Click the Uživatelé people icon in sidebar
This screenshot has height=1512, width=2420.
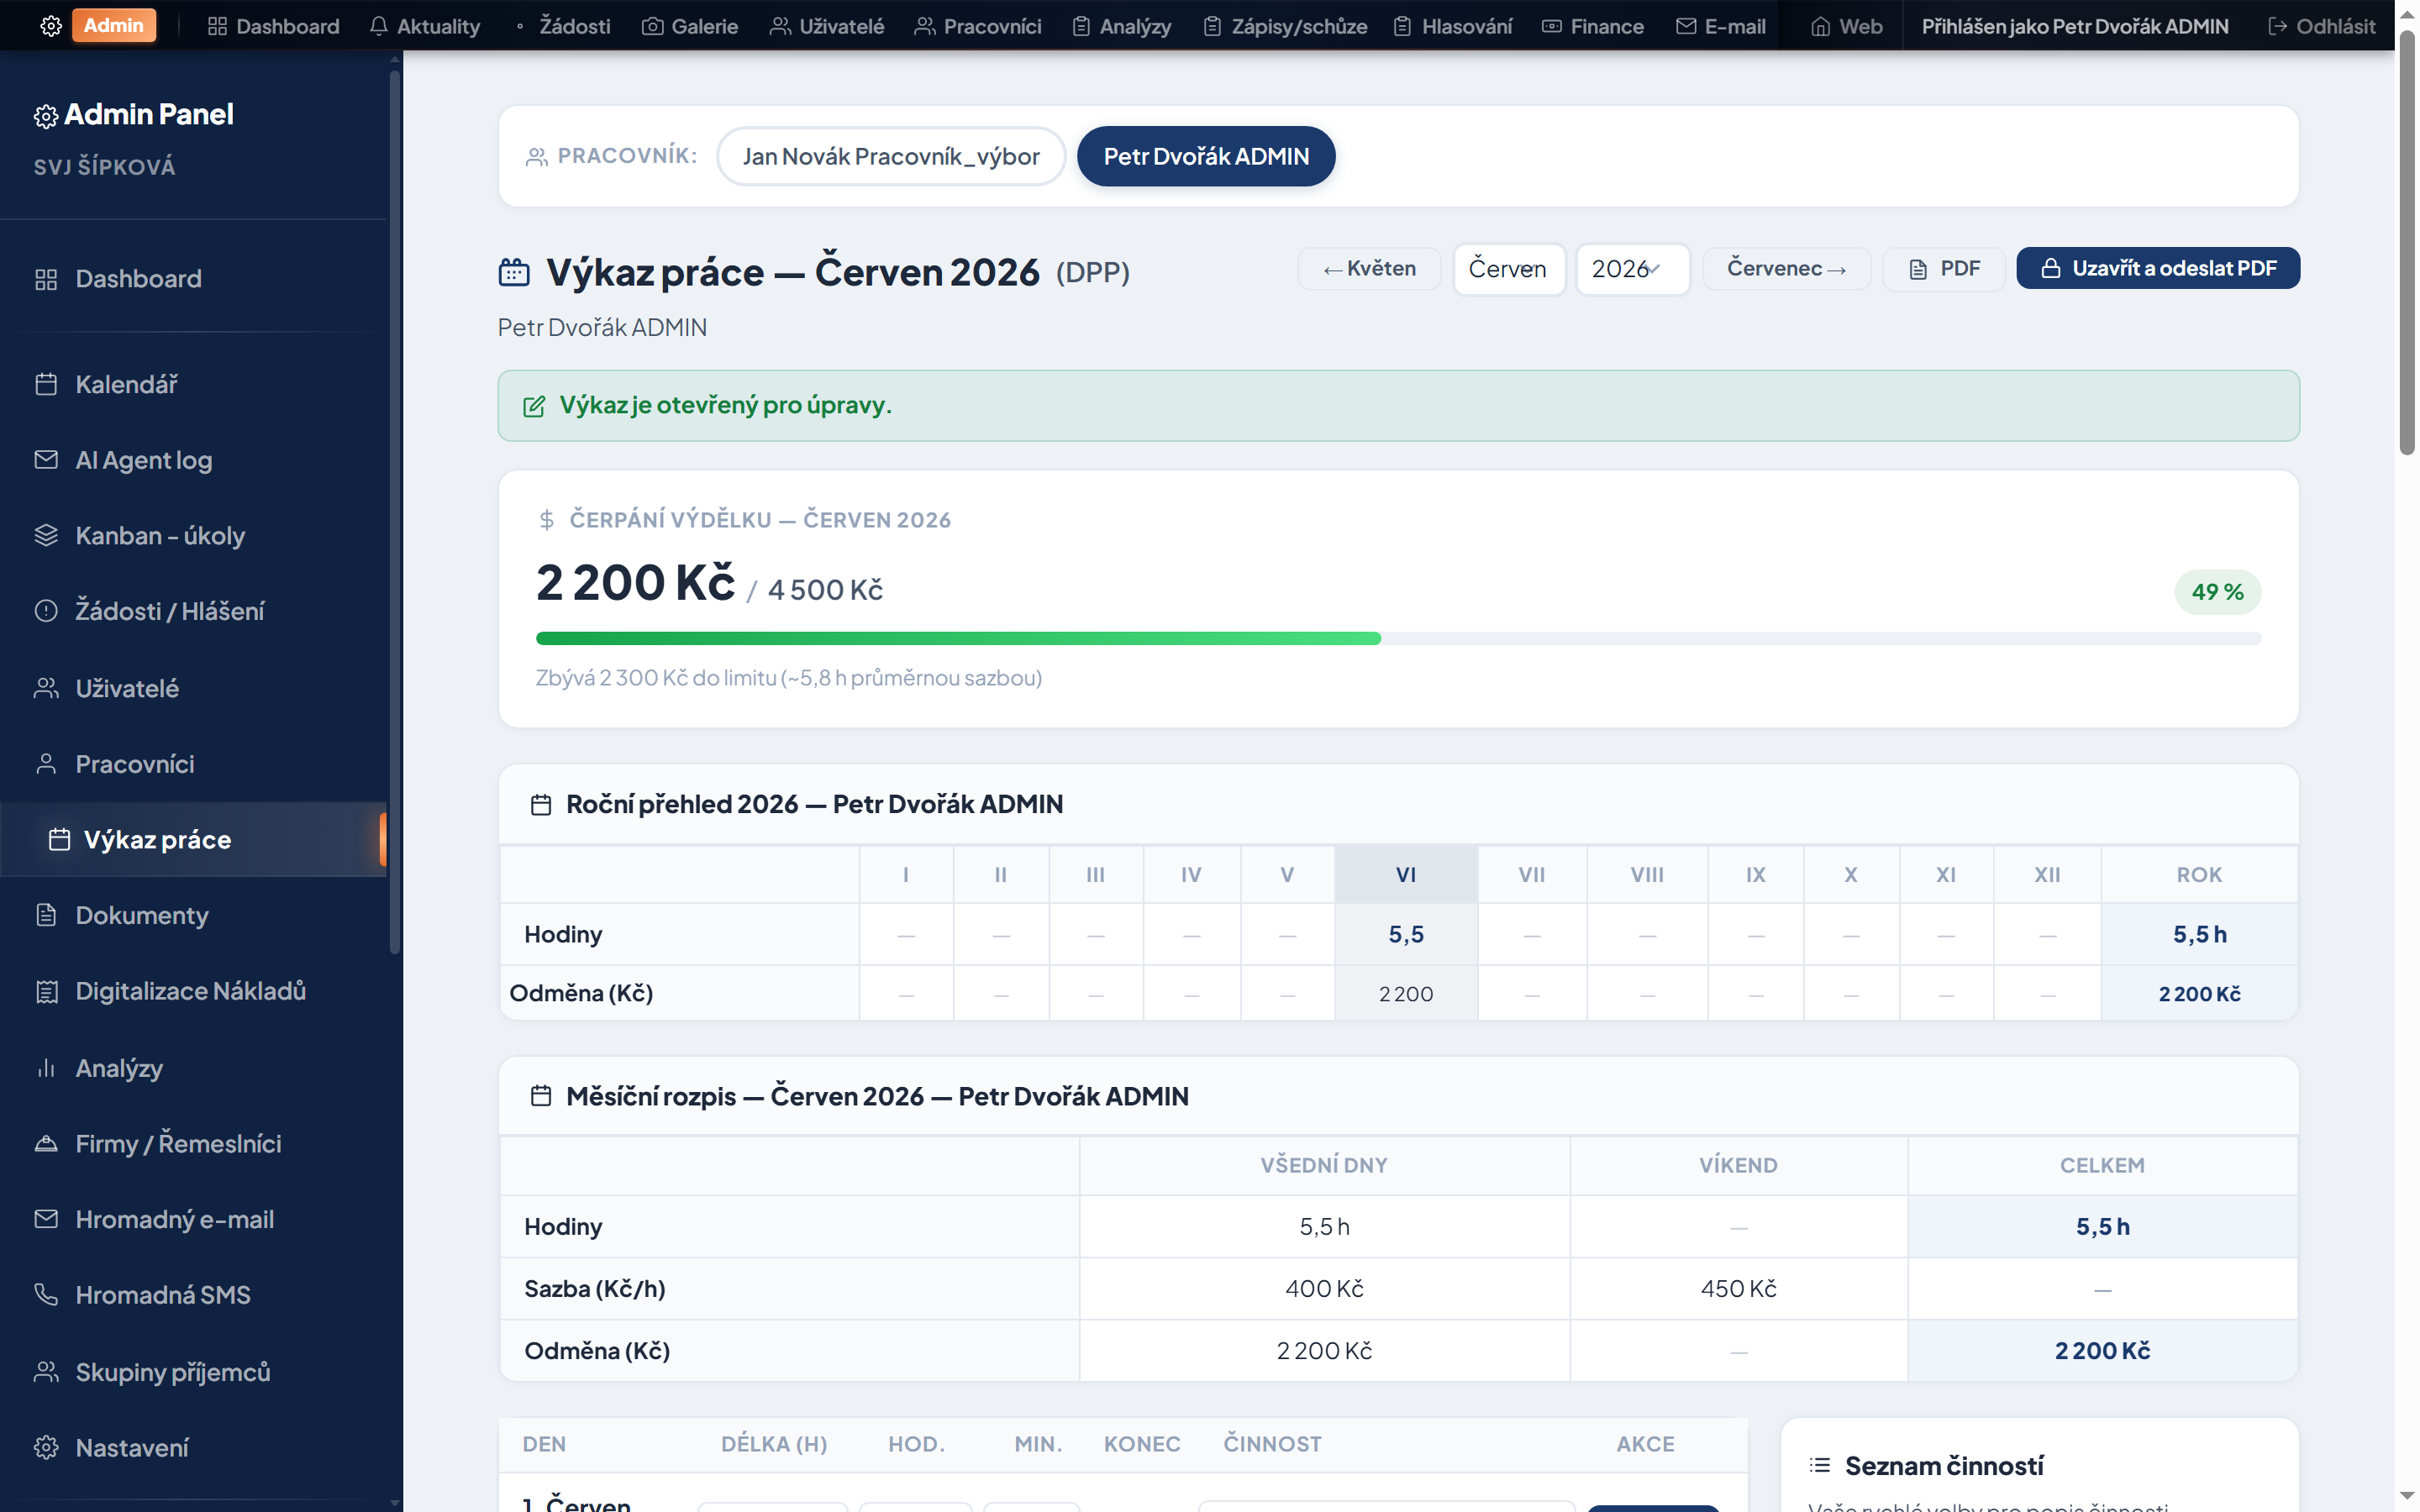[x=46, y=688]
